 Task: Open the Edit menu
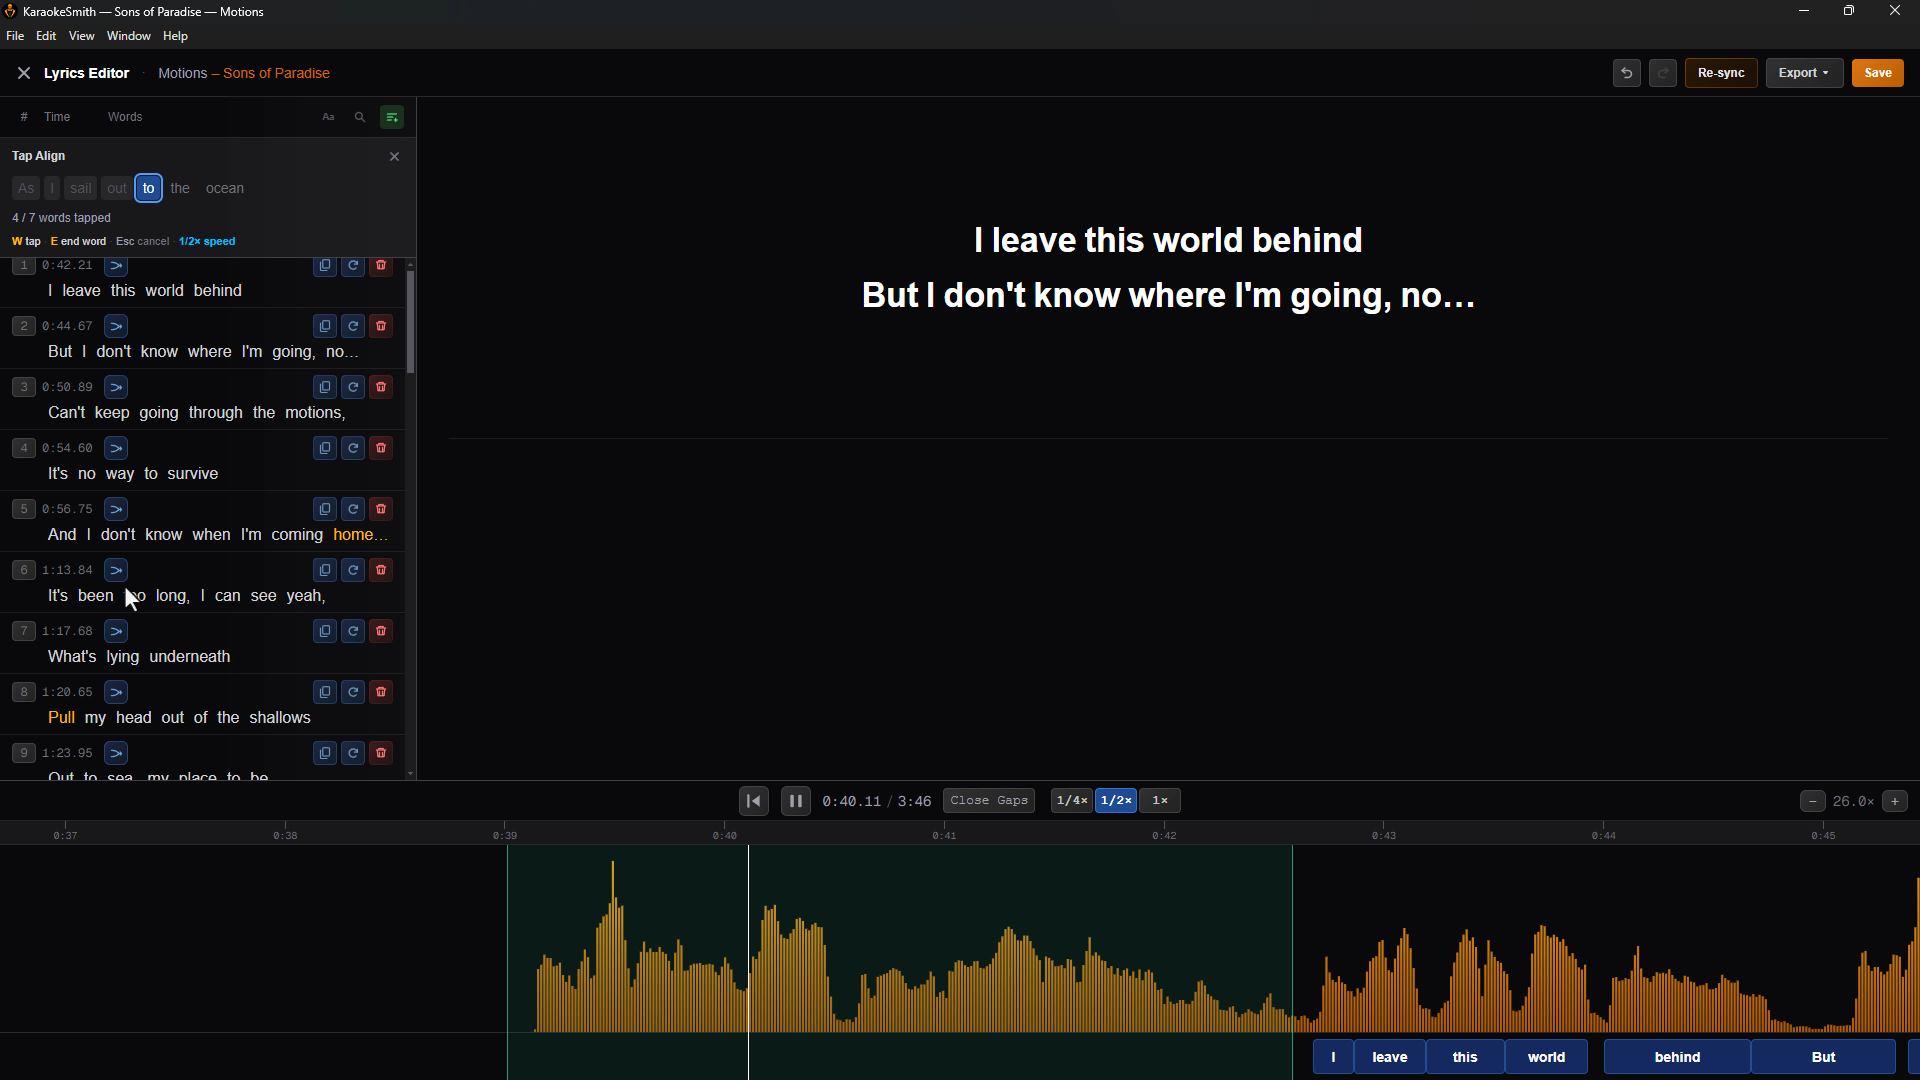coord(46,36)
